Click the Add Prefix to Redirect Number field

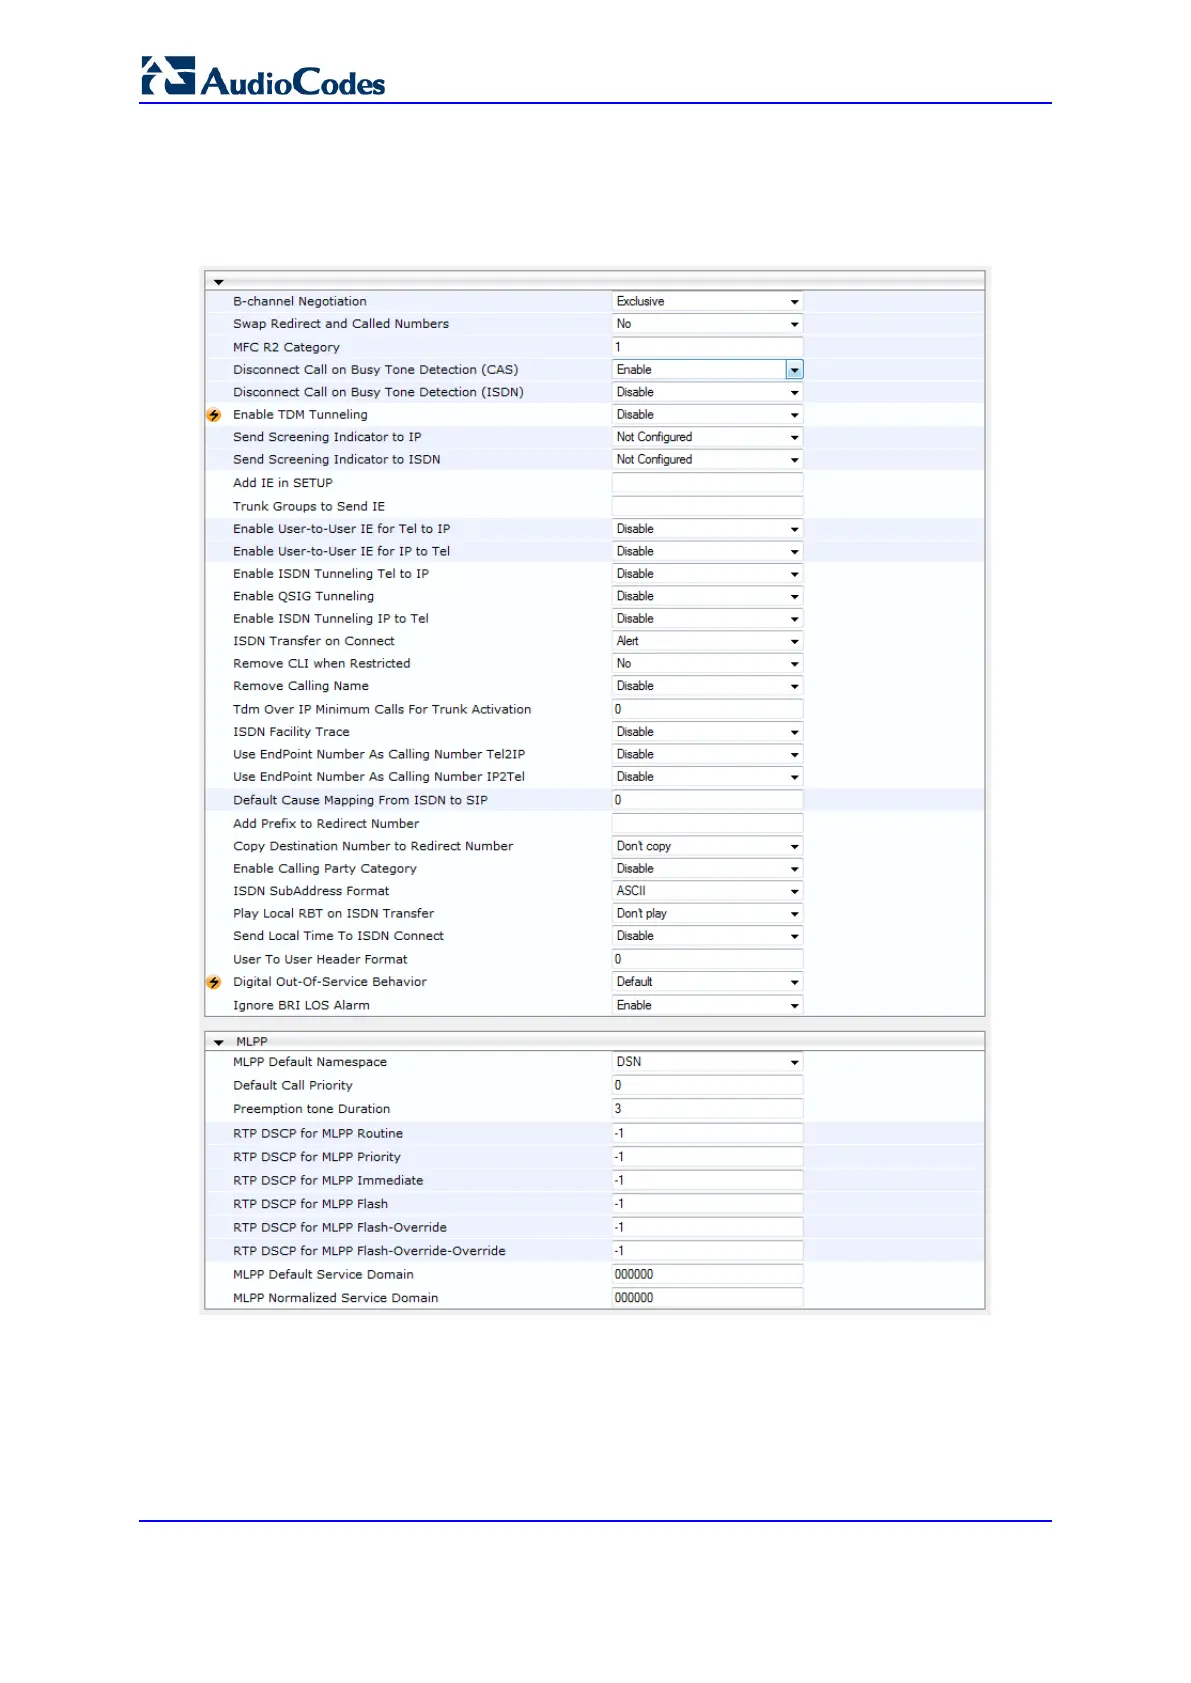pos(707,823)
